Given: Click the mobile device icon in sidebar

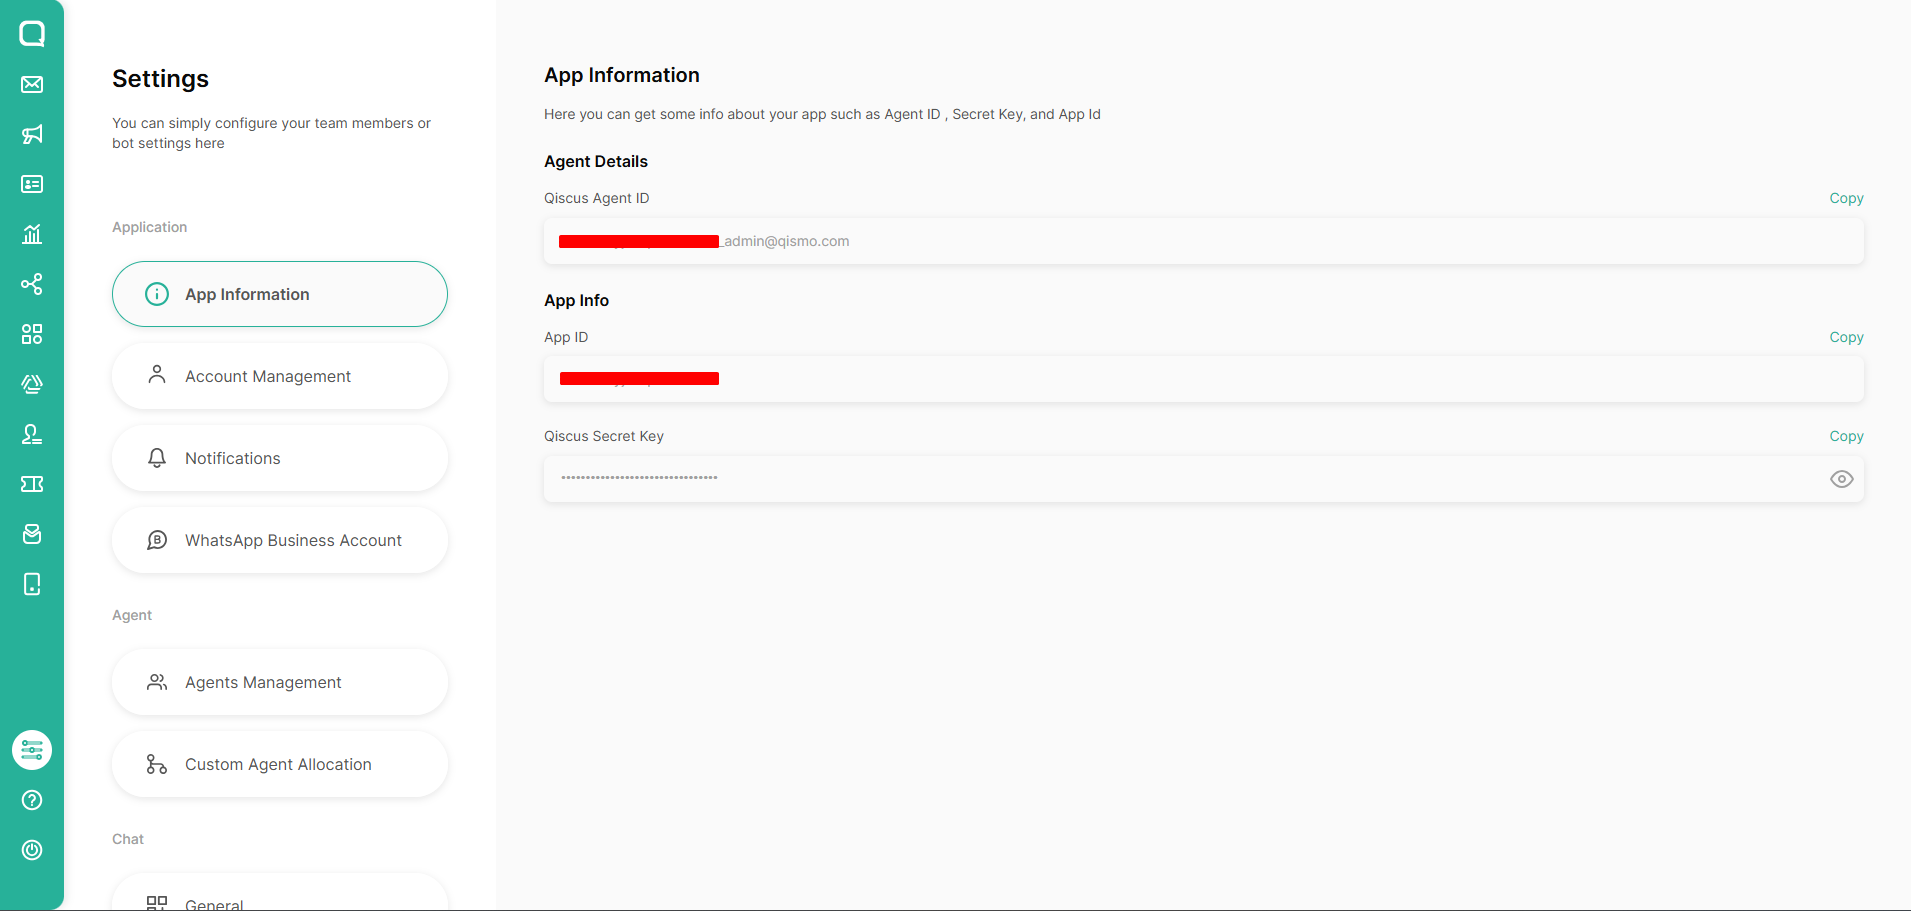Looking at the screenshot, I should point(32,584).
